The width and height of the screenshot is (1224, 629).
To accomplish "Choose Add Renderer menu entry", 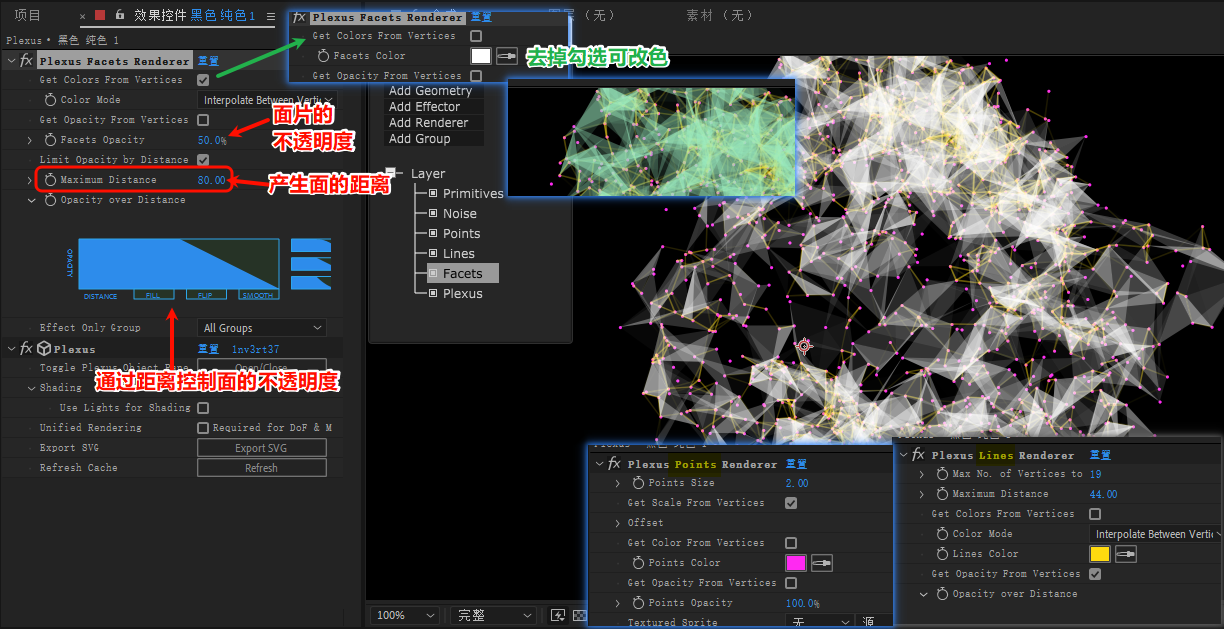I will click(435, 123).
